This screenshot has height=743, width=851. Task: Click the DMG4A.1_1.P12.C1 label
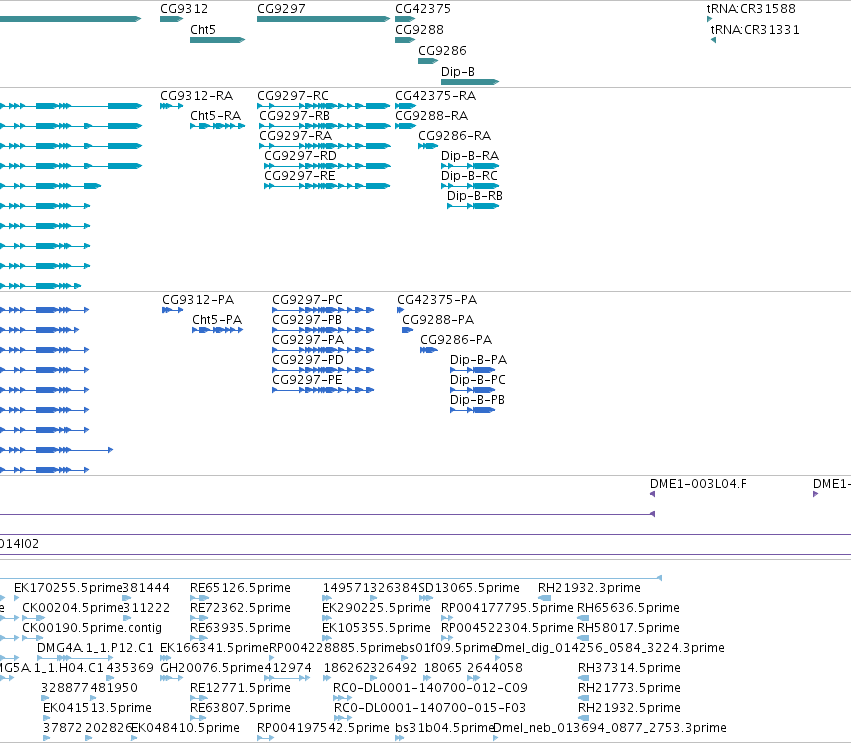pyautogui.click(x=96, y=648)
